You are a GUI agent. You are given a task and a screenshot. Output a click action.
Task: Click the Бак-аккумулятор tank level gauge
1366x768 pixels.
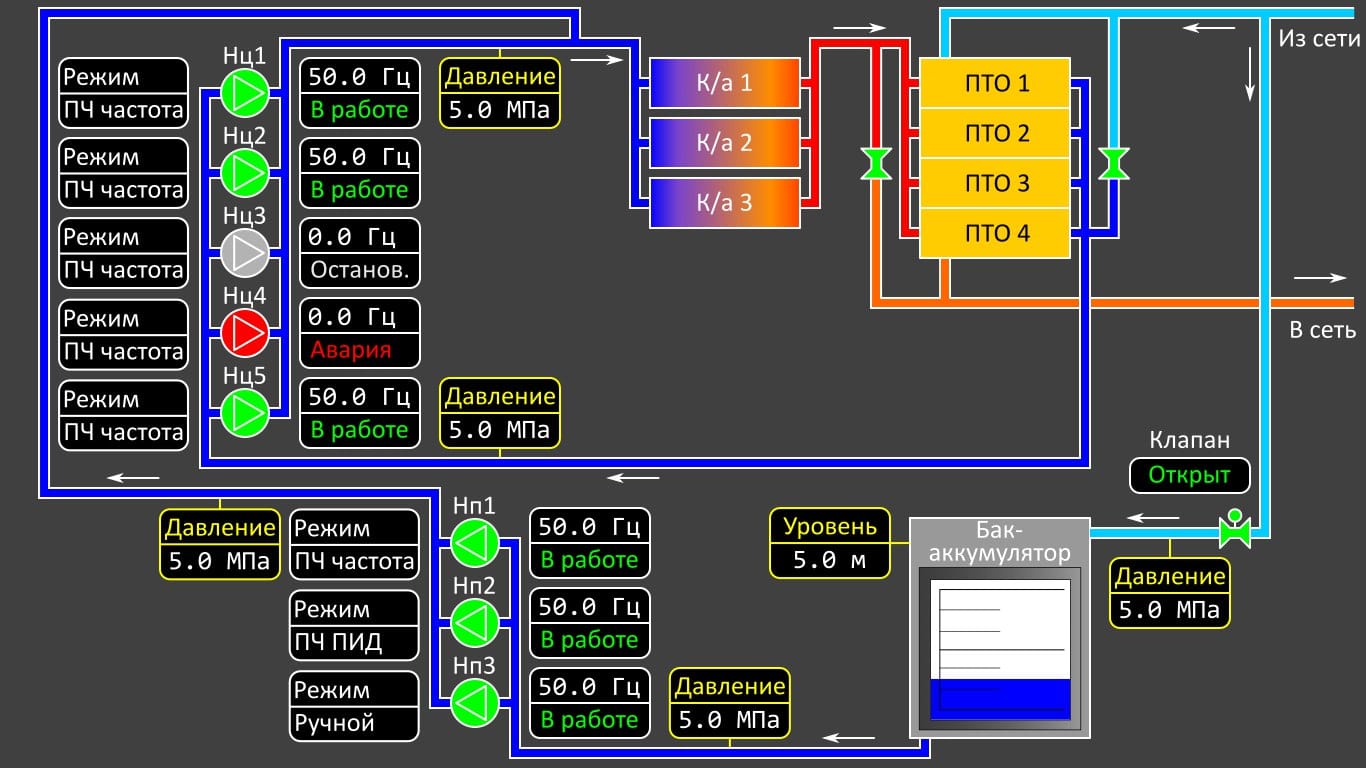point(1000,649)
